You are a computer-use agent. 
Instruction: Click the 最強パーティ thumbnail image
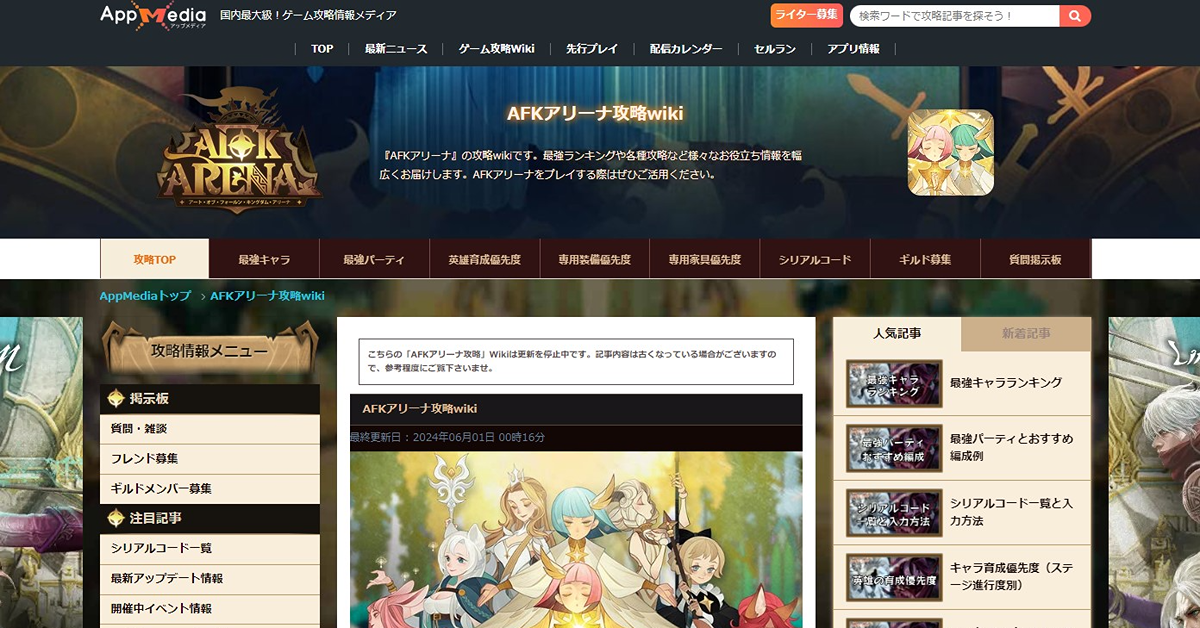point(894,448)
